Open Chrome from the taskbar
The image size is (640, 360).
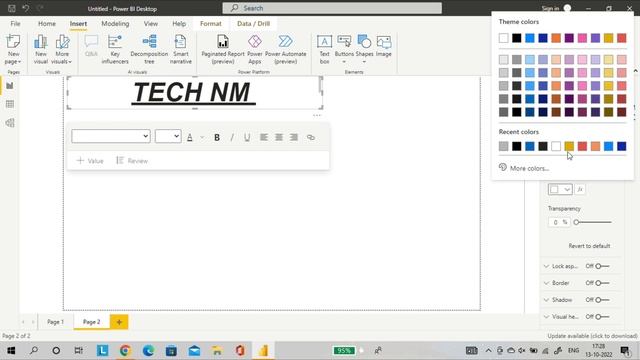coord(125,350)
